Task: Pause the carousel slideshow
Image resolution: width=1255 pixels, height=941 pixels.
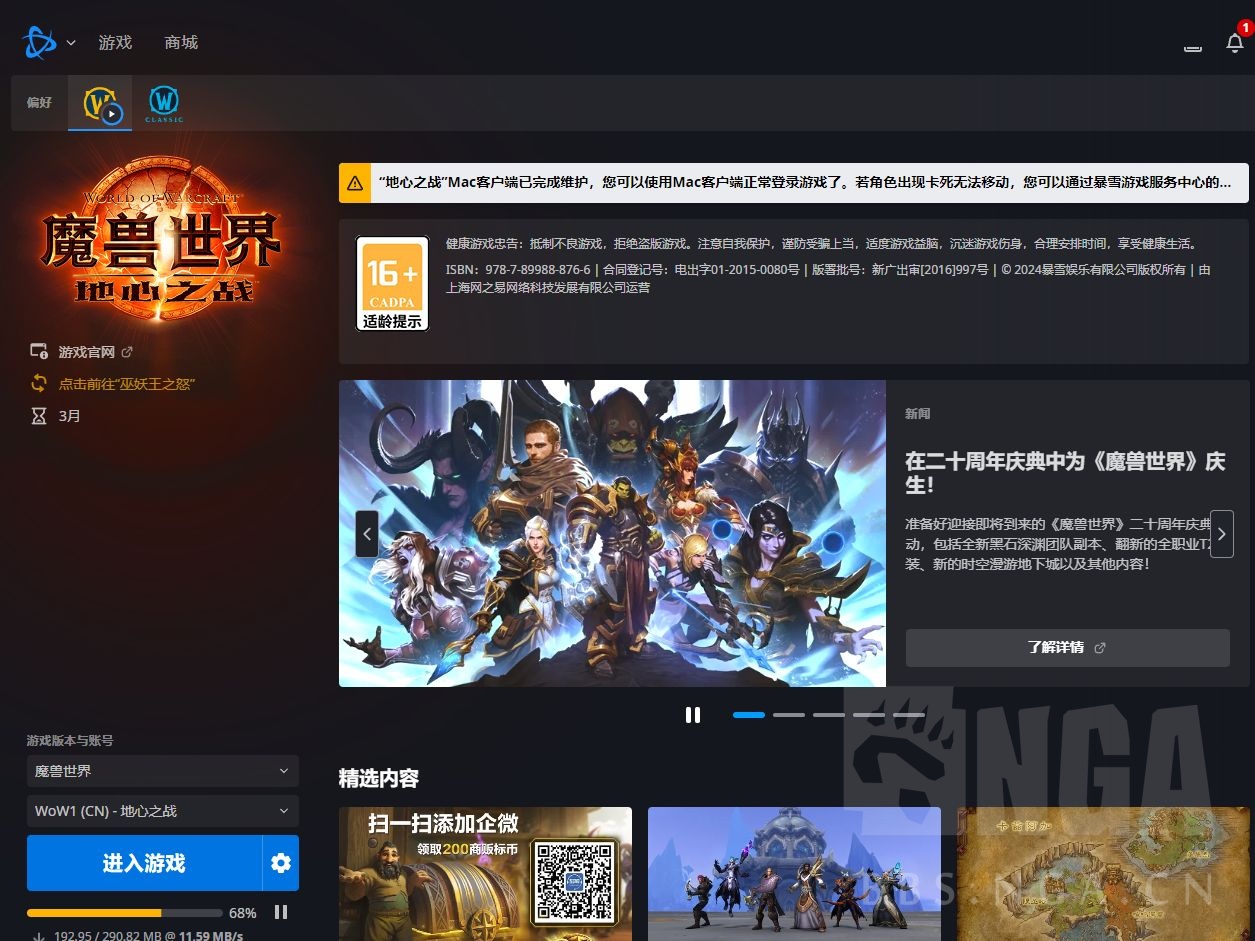Action: click(693, 714)
